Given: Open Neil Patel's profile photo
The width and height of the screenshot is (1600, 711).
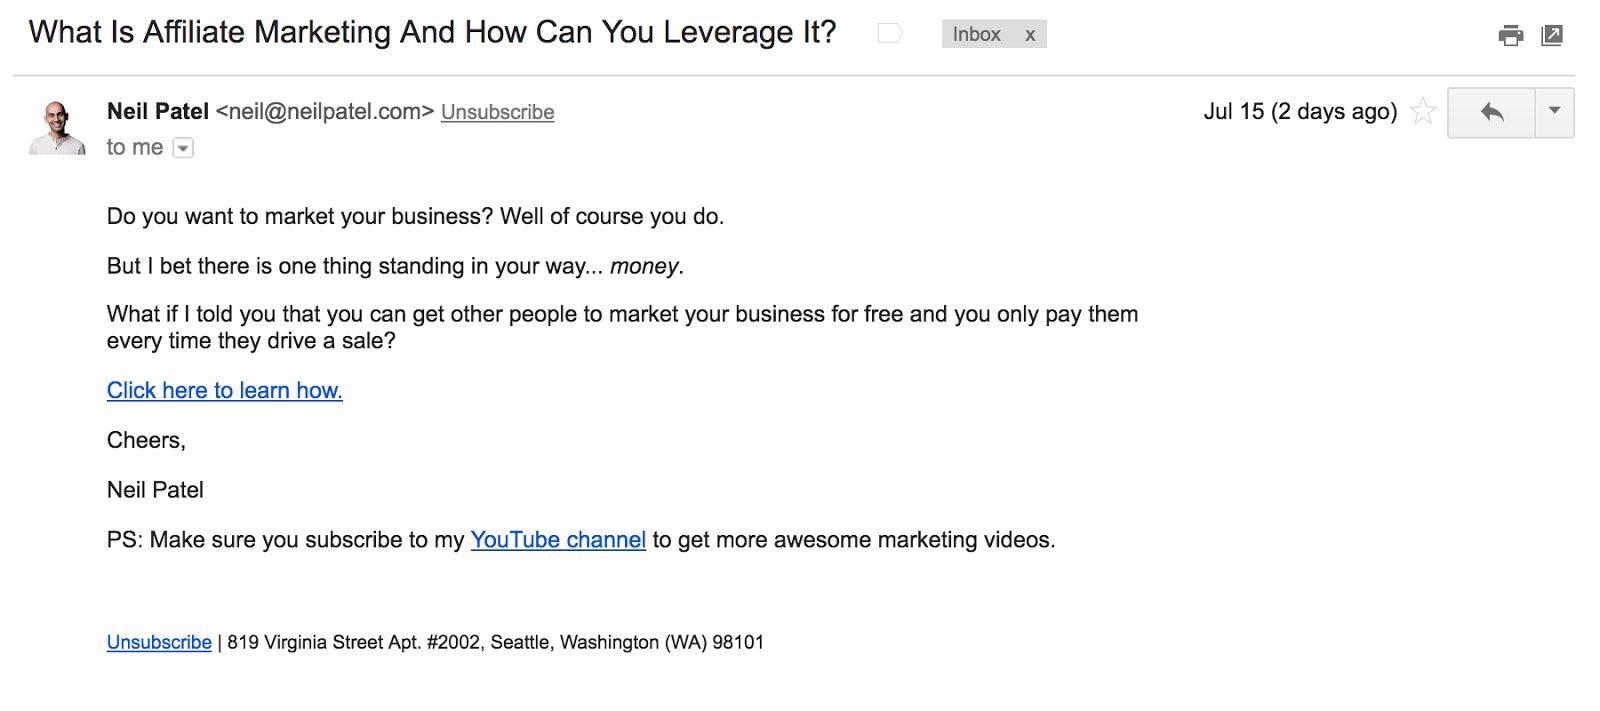Looking at the screenshot, I should coord(57,127).
